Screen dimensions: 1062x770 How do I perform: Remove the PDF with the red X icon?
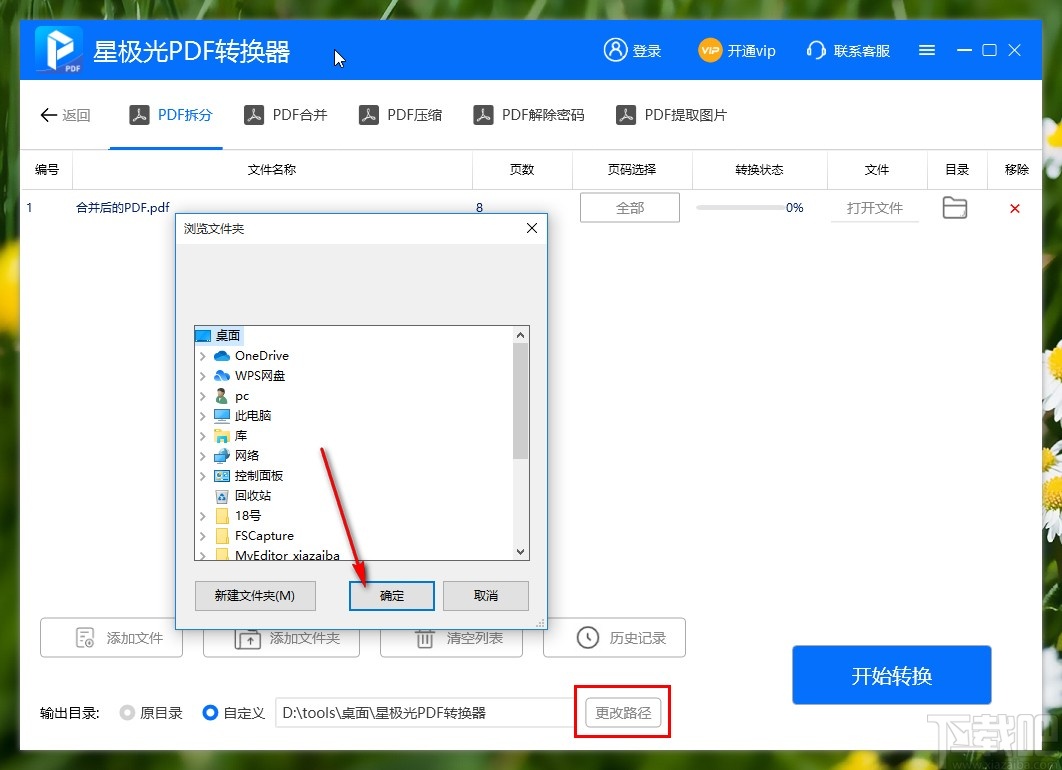point(1015,208)
